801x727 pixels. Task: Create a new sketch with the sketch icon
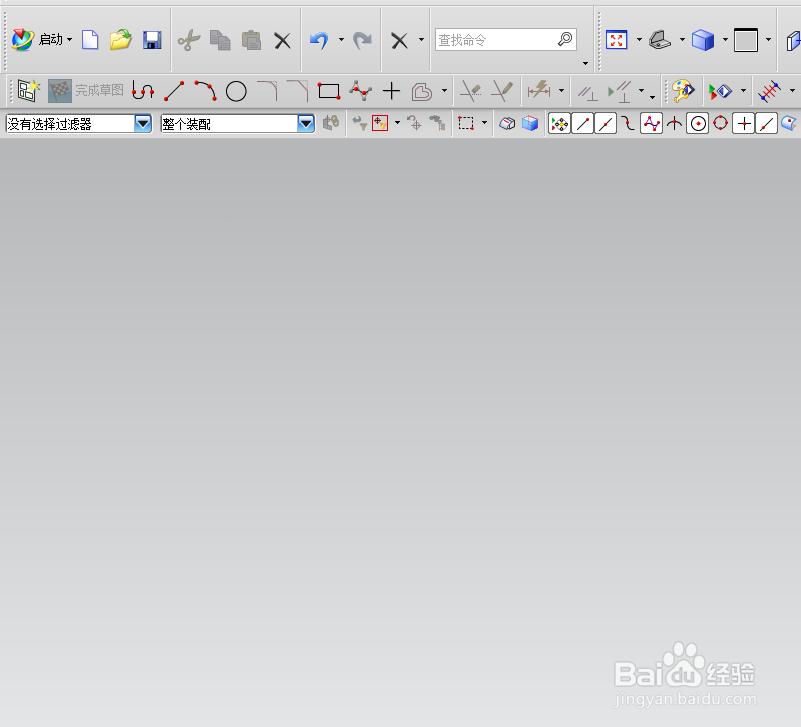(x=28, y=90)
